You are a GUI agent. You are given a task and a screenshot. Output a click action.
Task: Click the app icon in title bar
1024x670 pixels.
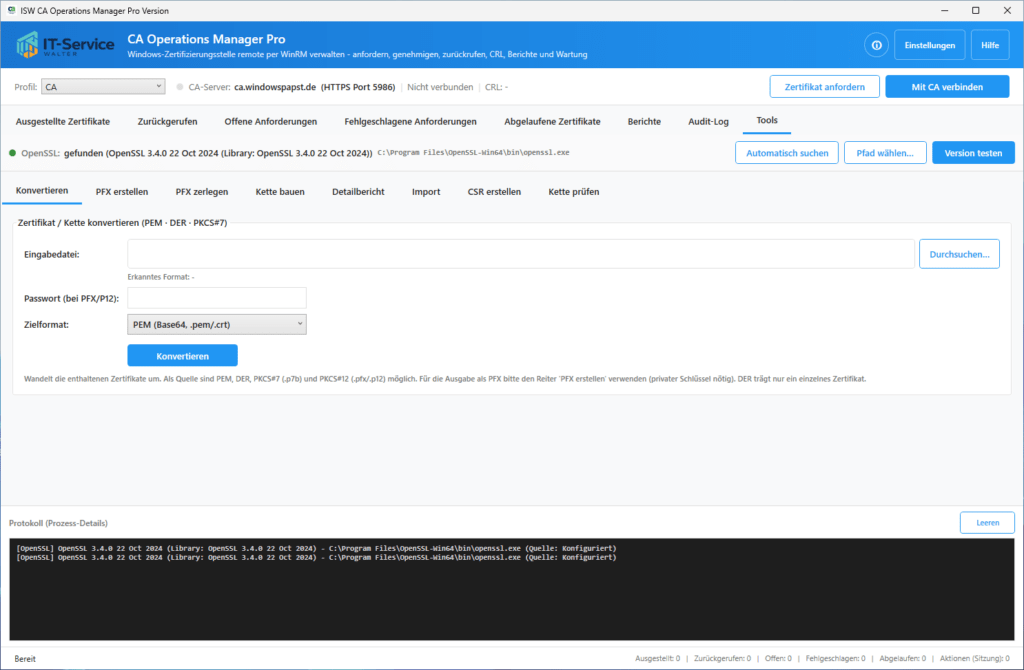tap(11, 10)
